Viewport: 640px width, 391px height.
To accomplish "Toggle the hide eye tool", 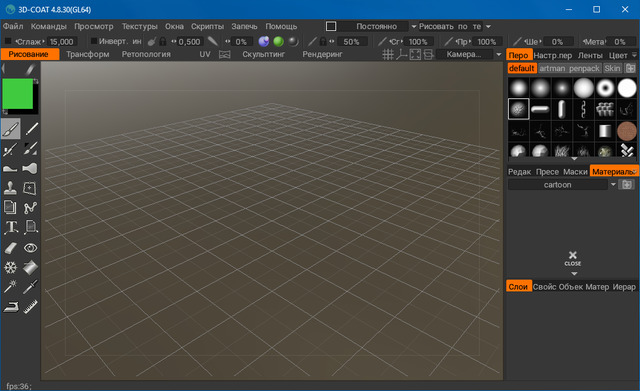I will tap(30, 248).
